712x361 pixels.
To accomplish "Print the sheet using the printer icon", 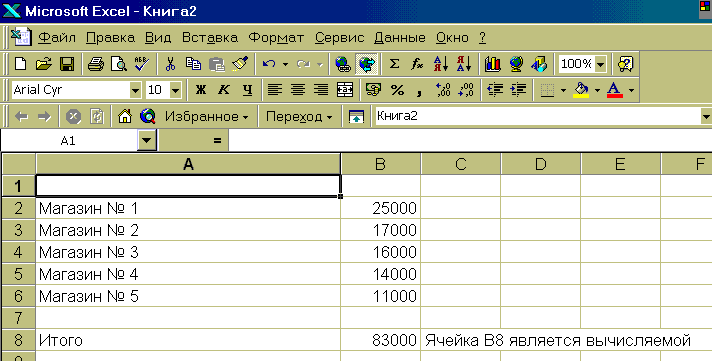I will 95,64.
